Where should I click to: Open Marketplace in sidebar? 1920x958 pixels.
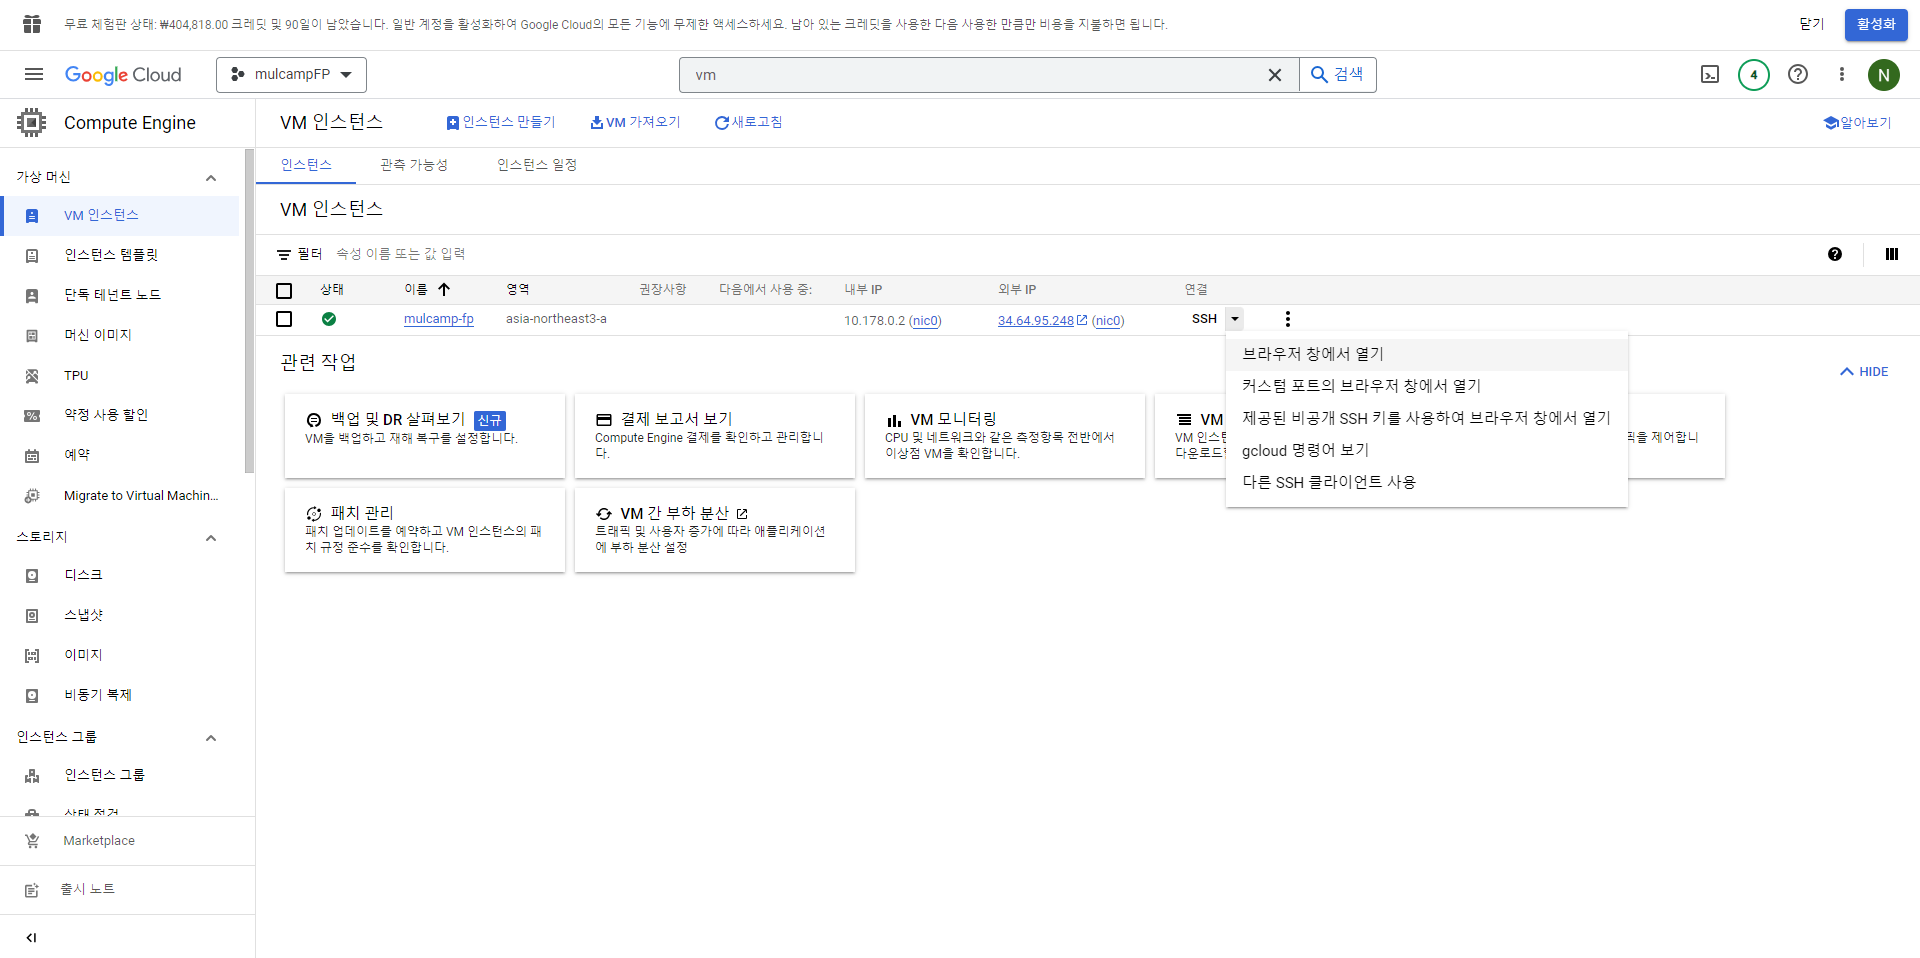coord(127,841)
